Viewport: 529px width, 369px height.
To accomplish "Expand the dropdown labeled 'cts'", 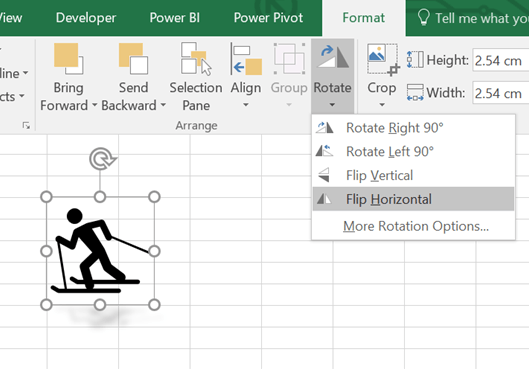I will tap(22, 96).
